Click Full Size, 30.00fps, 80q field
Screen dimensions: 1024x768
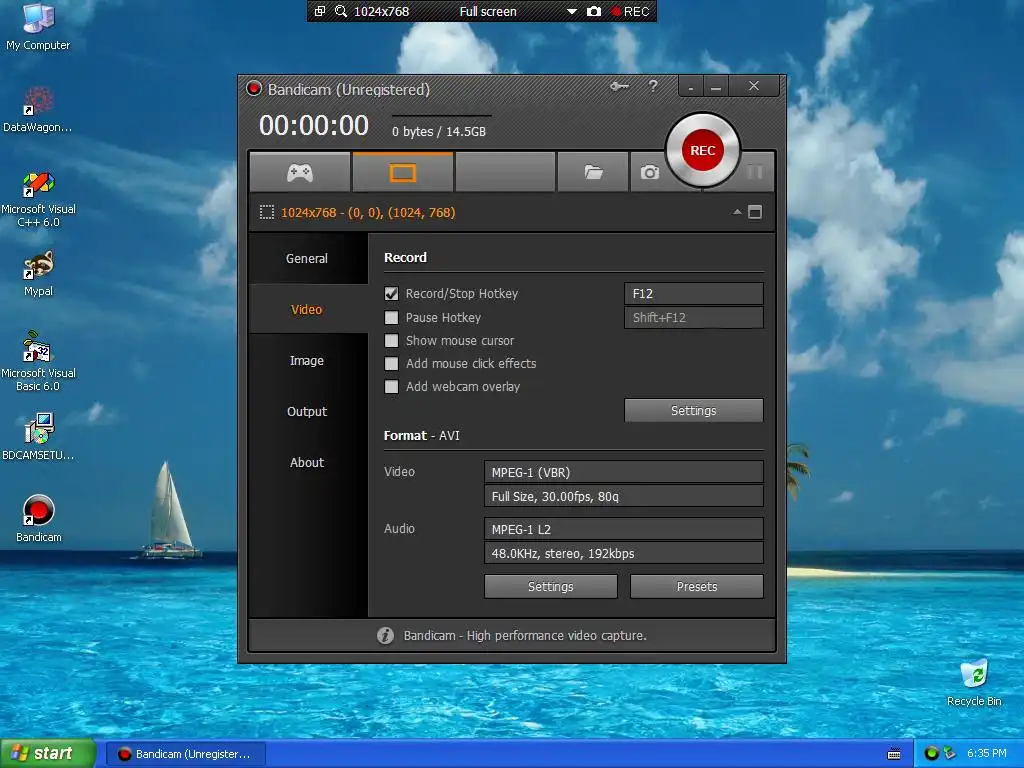coord(624,496)
